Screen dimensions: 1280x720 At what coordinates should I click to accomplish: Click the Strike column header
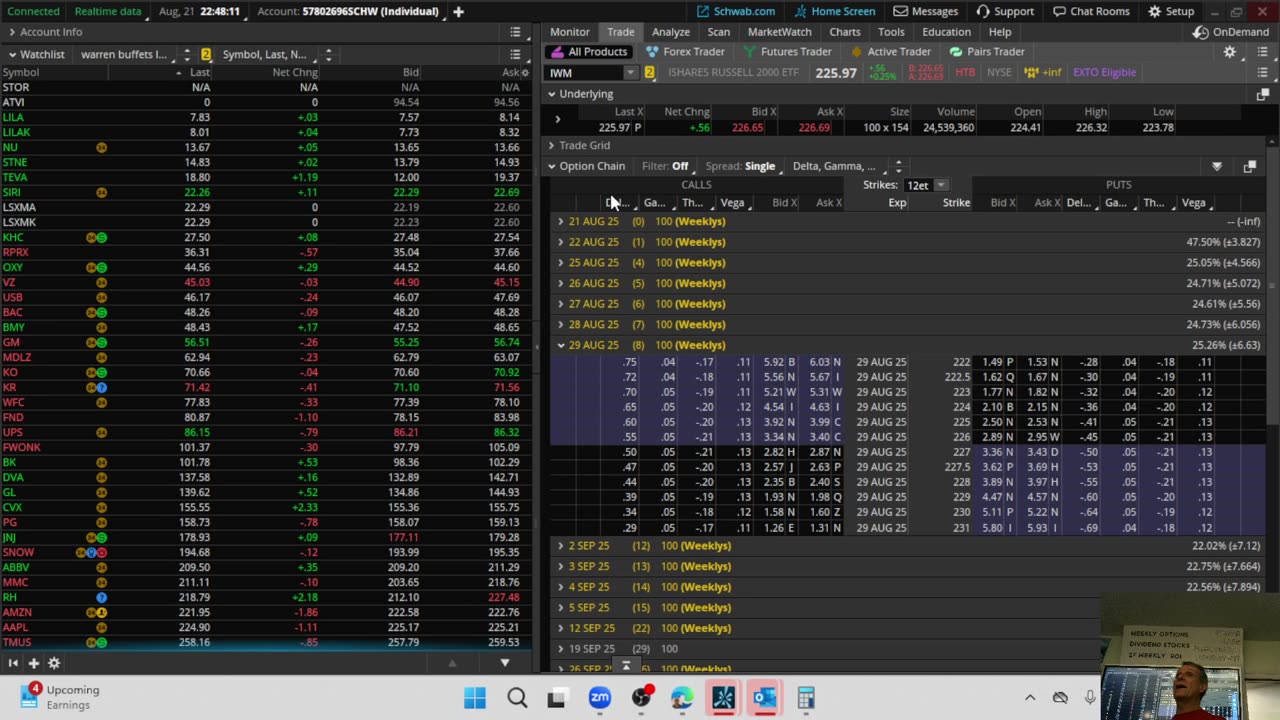coord(956,203)
